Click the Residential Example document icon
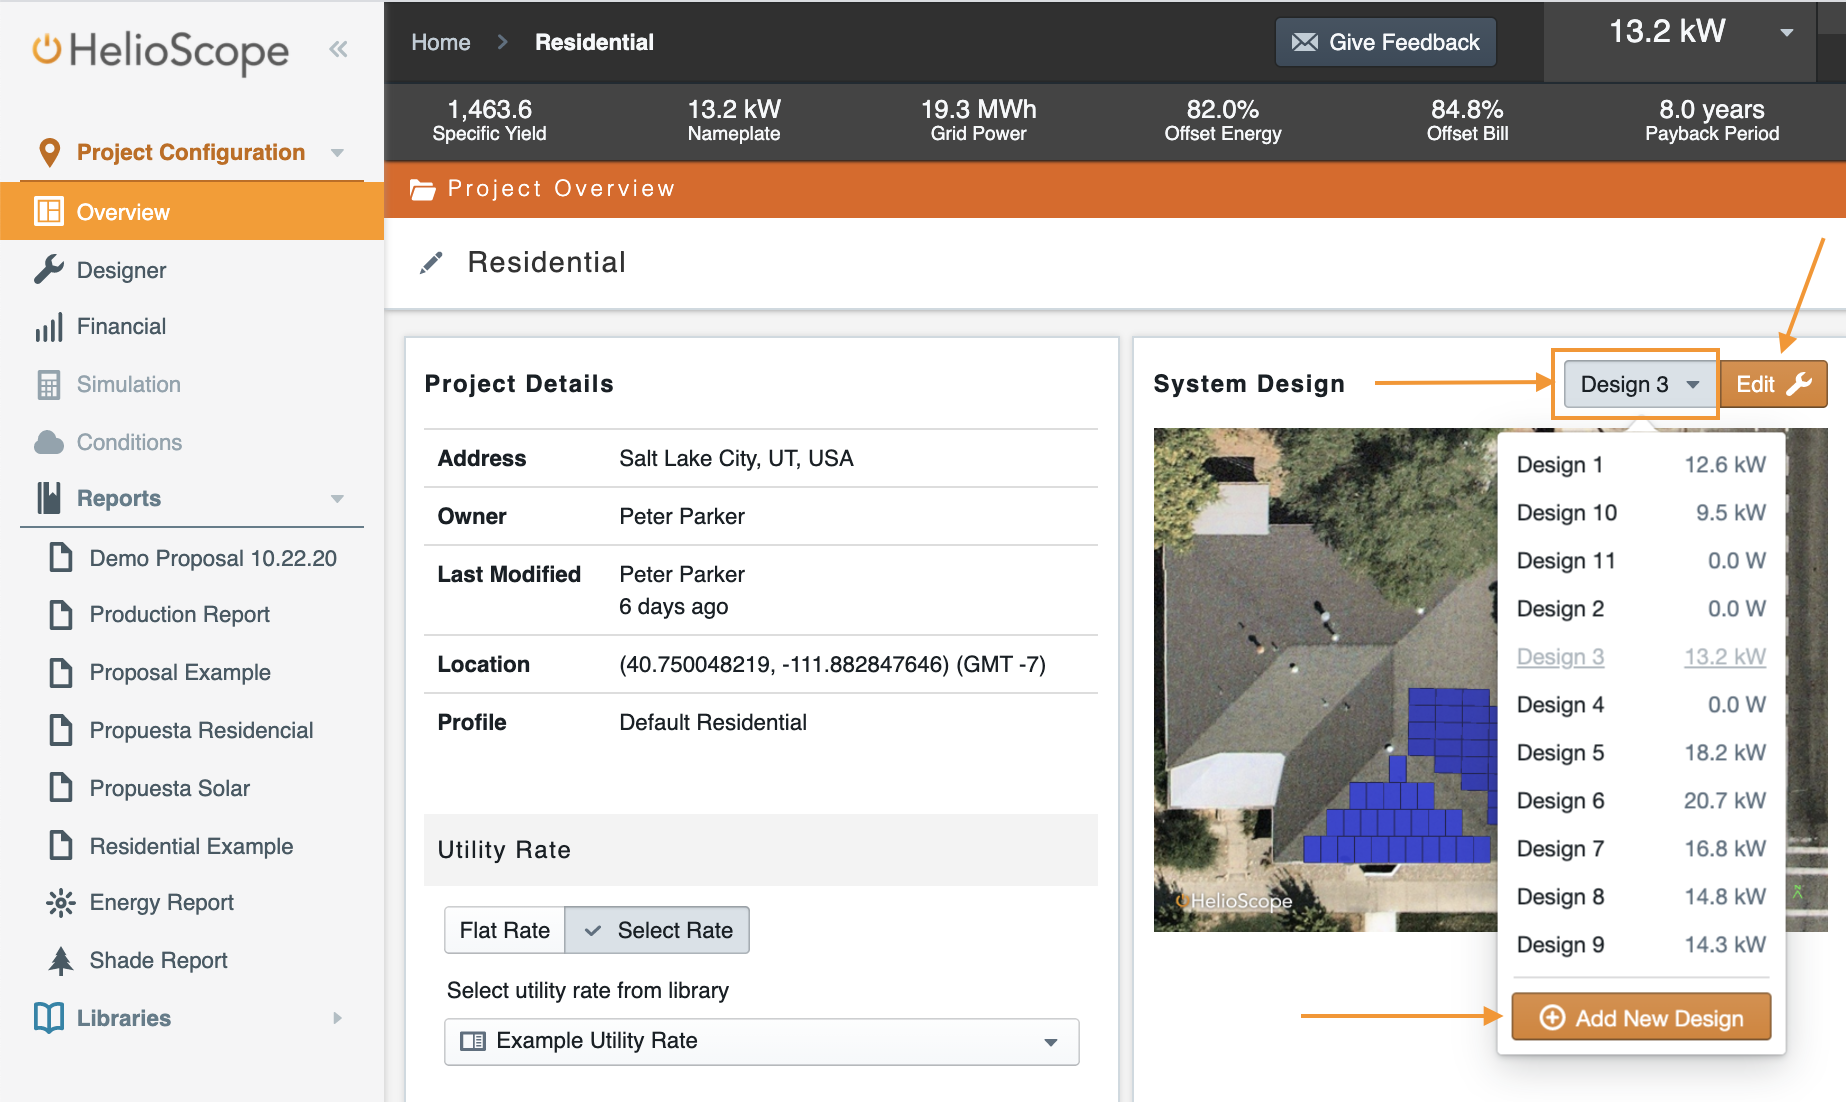 click(x=61, y=846)
